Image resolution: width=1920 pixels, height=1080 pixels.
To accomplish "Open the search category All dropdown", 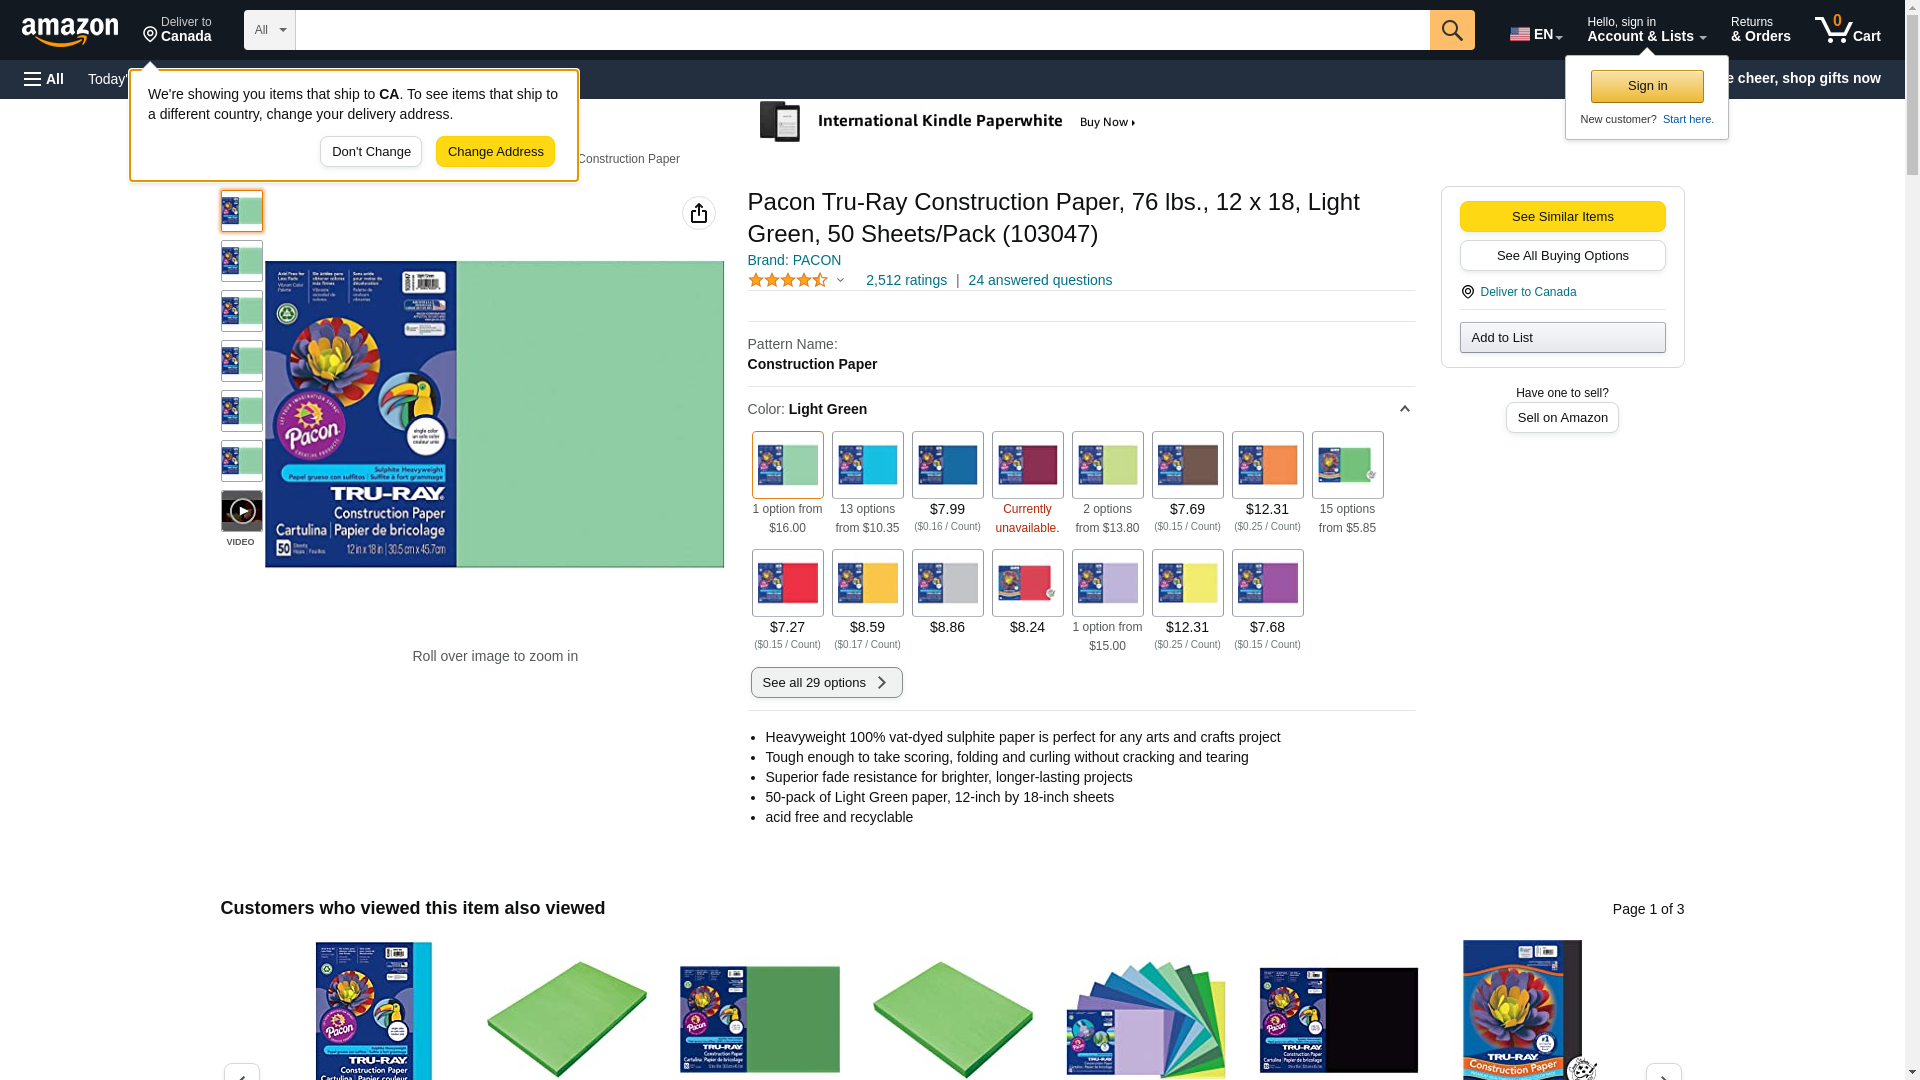I will [x=269, y=30].
